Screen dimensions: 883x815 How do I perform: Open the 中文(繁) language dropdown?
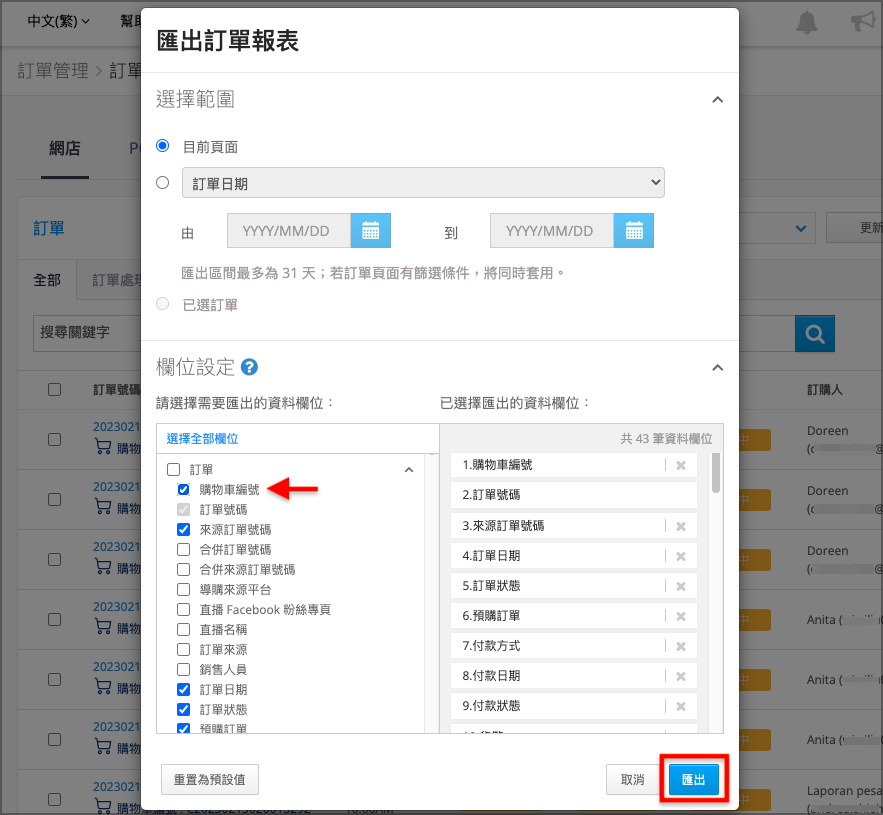click(58, 21)
